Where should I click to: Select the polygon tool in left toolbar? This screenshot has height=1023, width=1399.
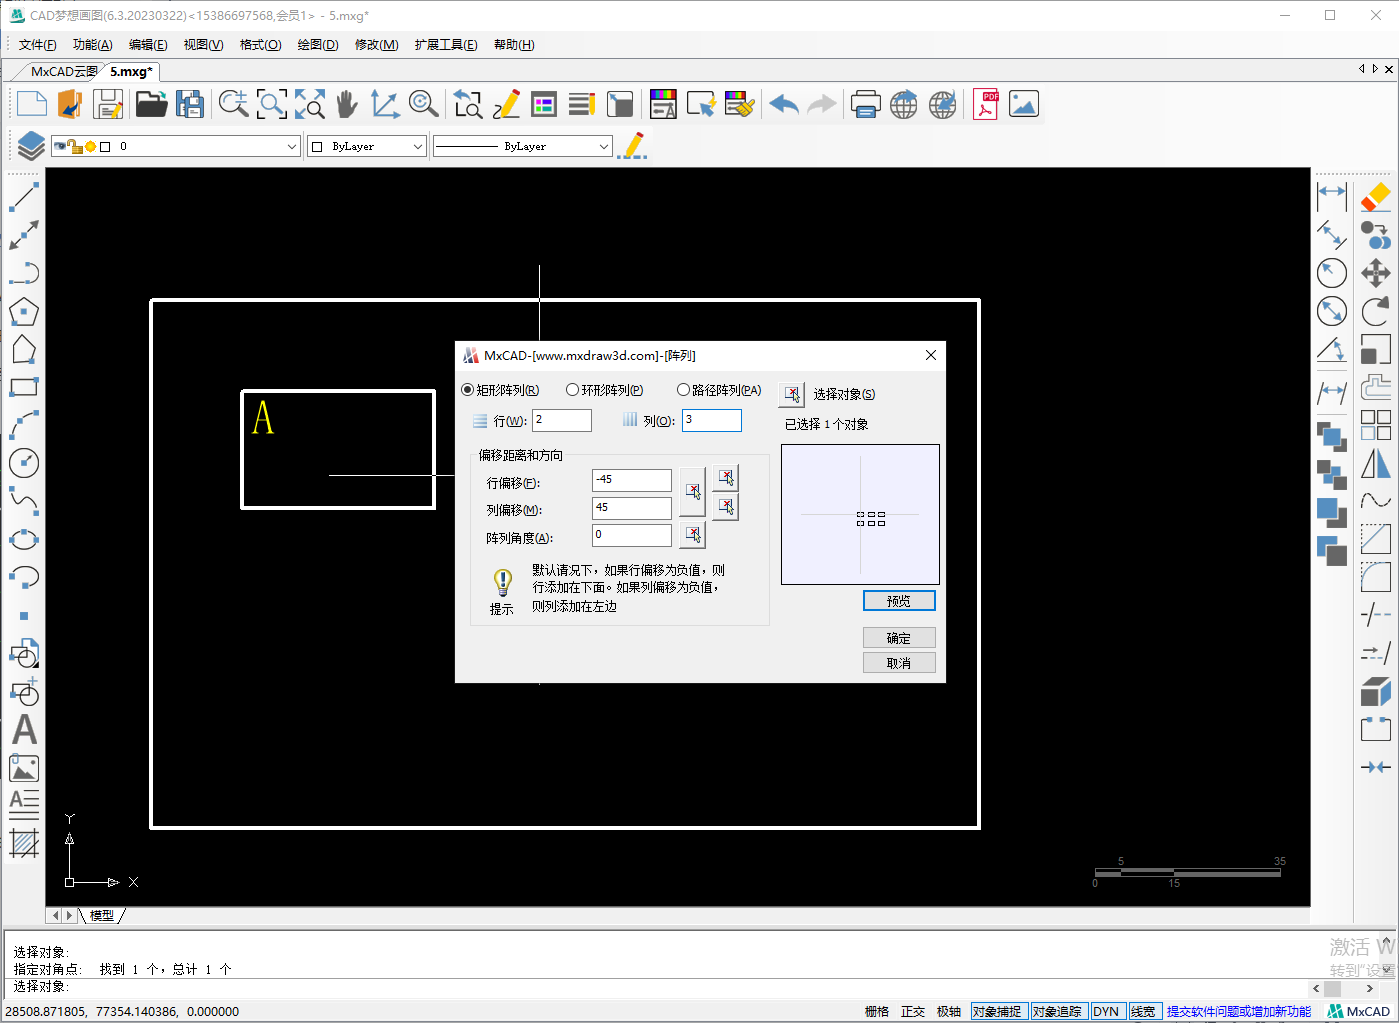[x=24, y=311]
